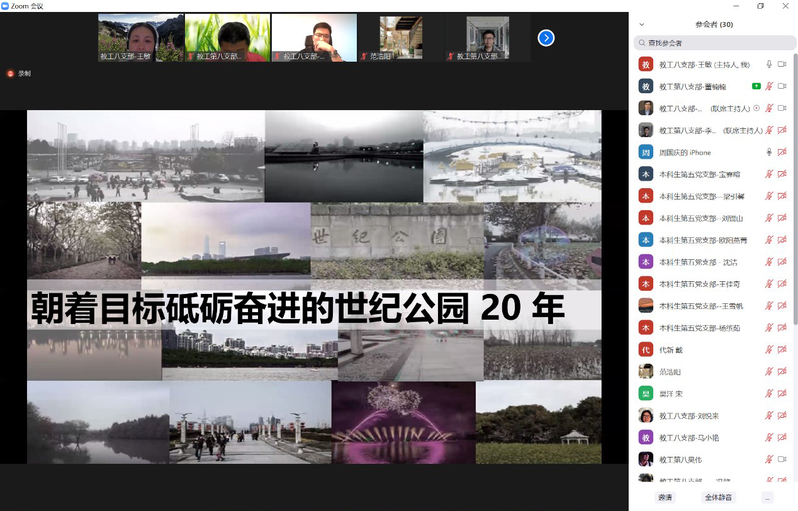Collapse the participants panel with the top chevron
This screenshot has height=511, width=798.
[642, 24]
